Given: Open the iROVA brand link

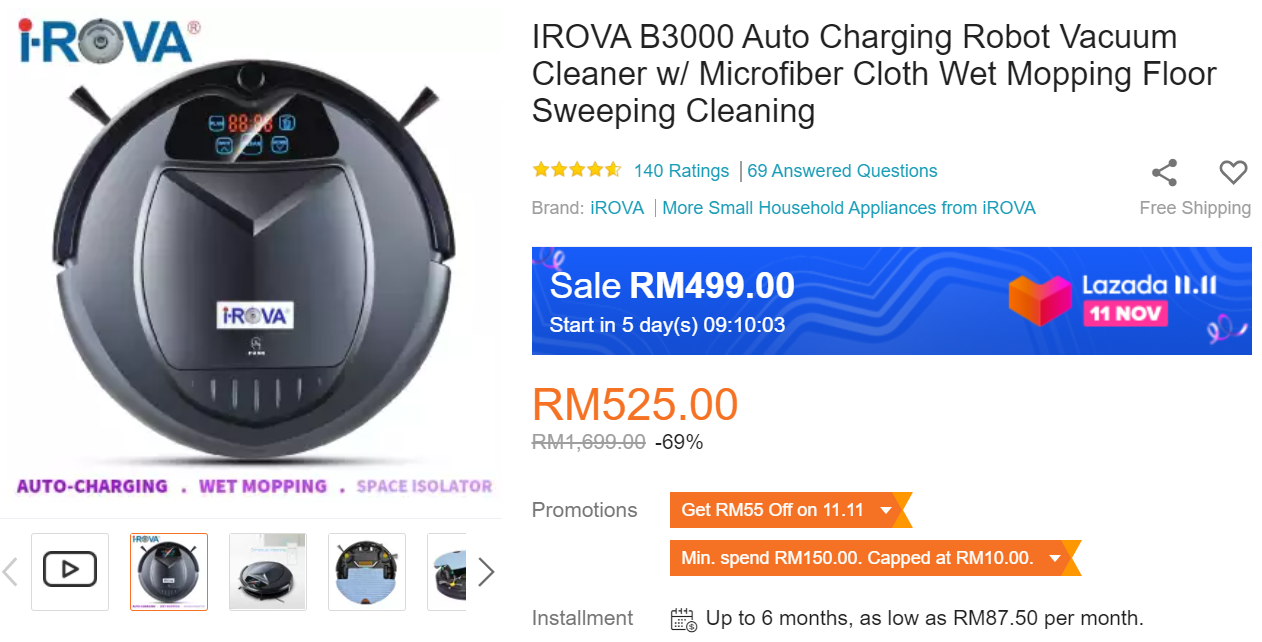Looking at the screenshot, I should pos(617,208).
